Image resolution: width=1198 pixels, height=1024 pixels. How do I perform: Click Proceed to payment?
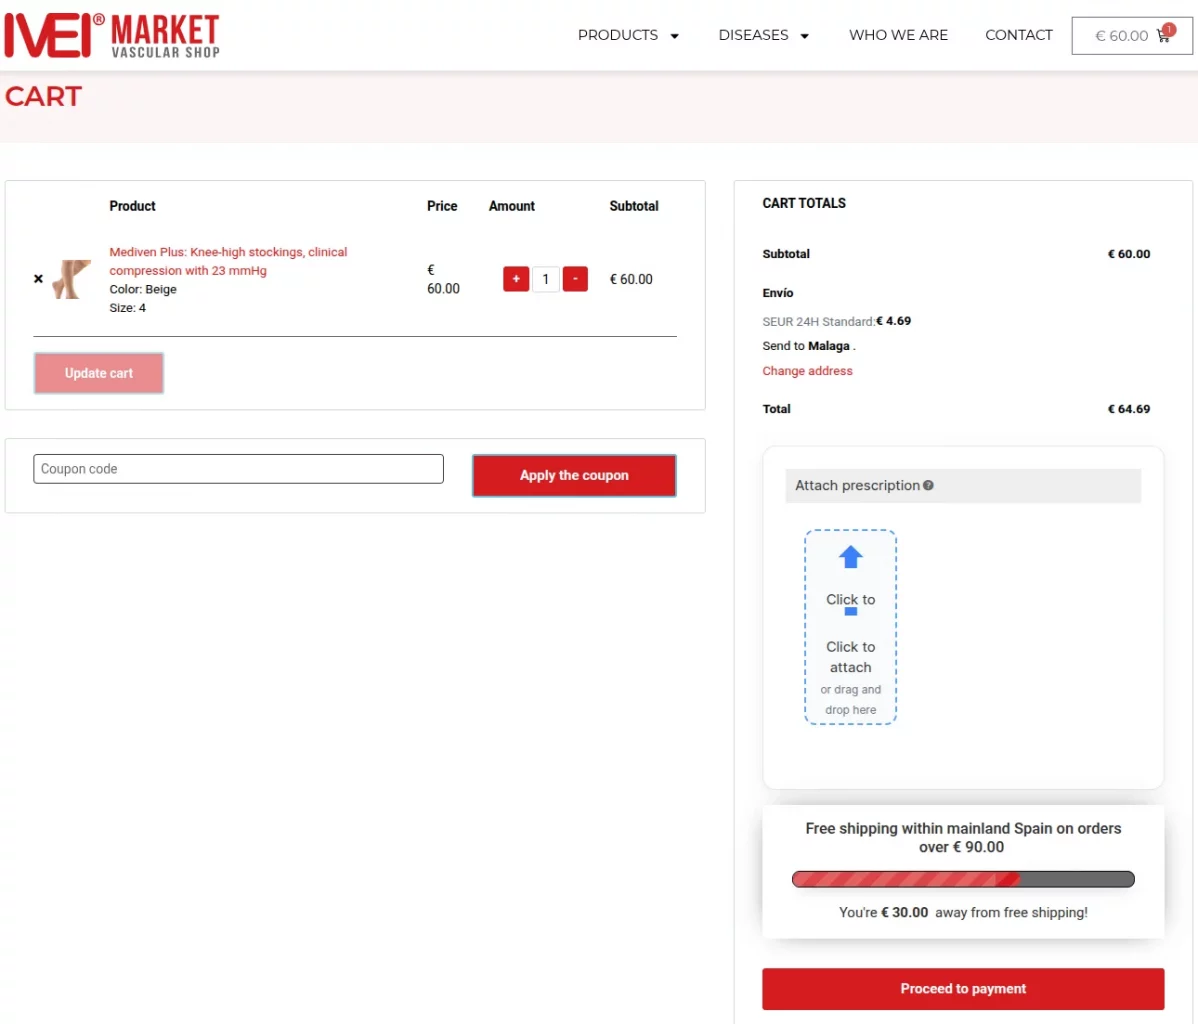(962, 988)
